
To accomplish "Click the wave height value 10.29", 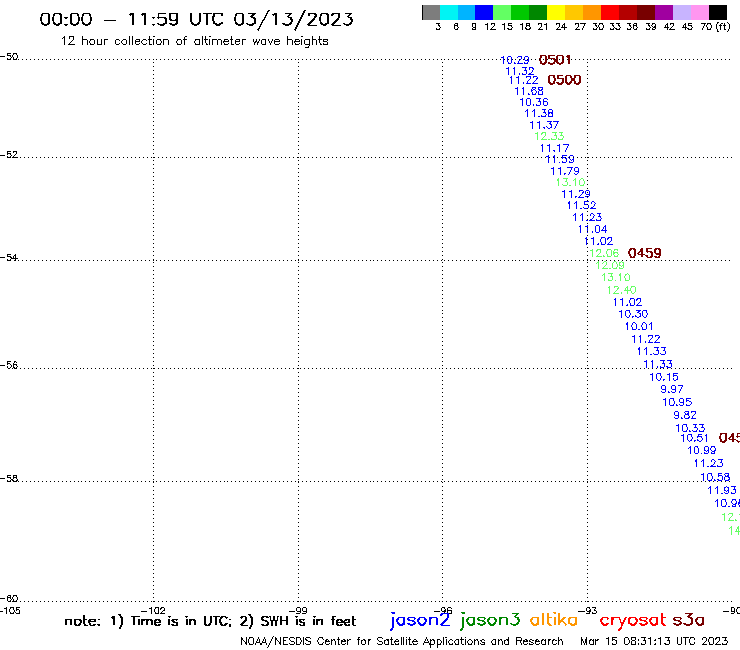I will [514, 60].
